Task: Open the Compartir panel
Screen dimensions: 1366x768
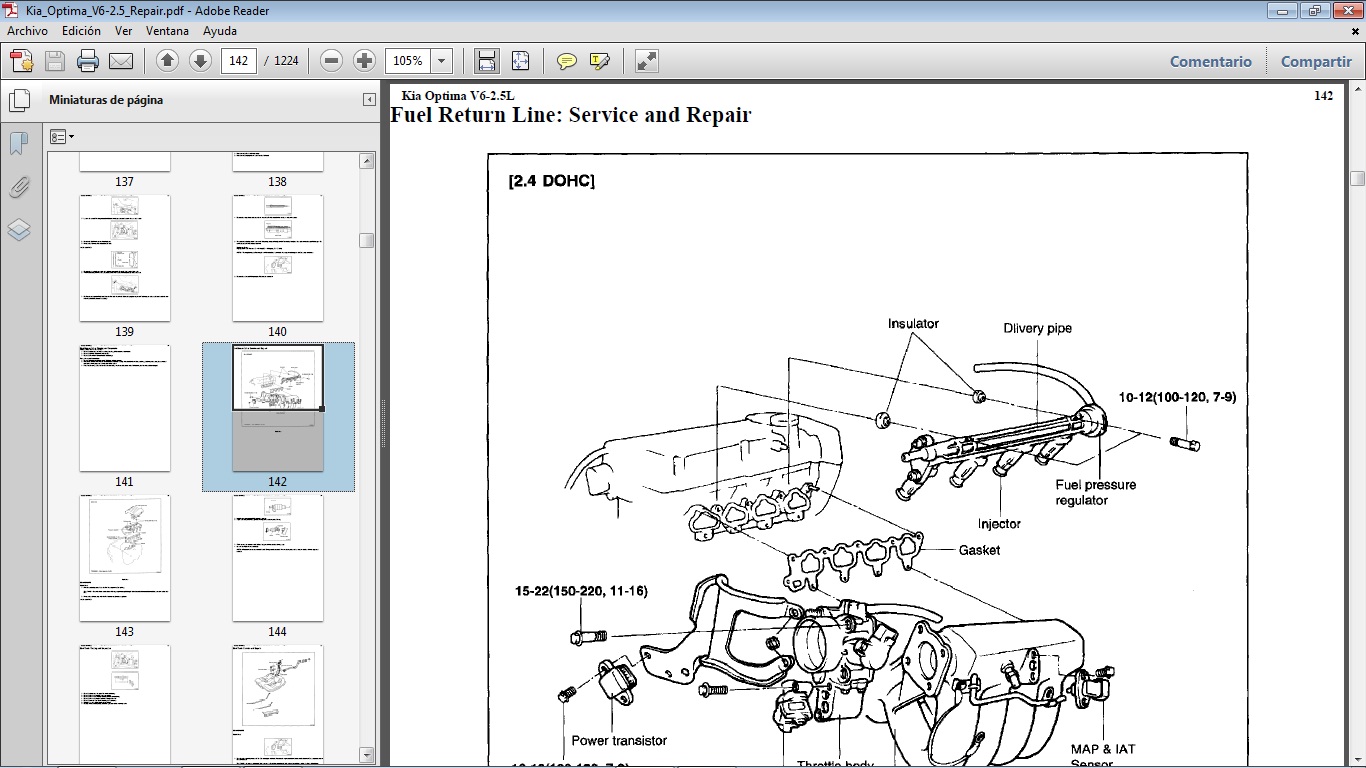Action: tap(1315, 61)
